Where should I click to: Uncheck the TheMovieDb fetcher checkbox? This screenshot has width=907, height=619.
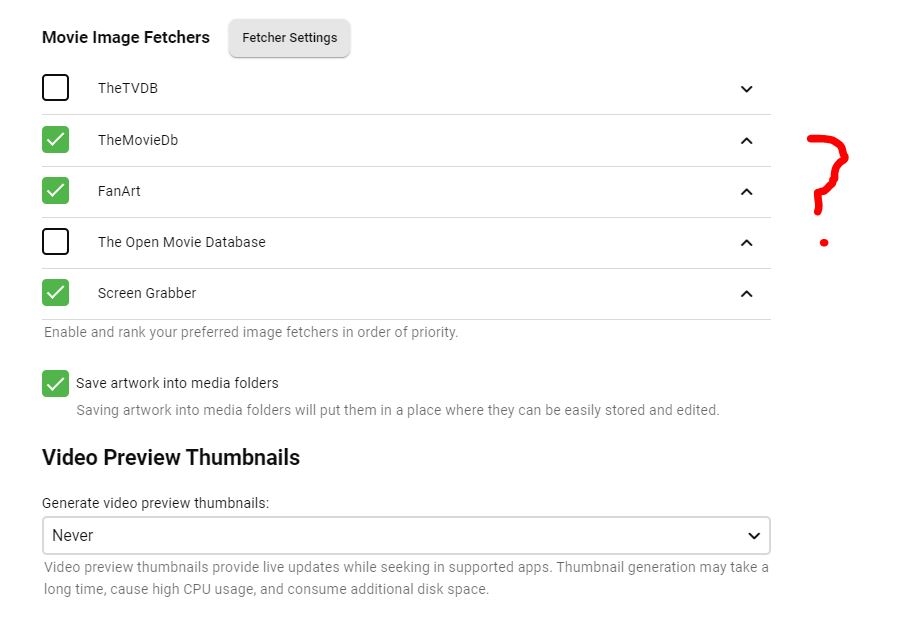click(56, 140)
